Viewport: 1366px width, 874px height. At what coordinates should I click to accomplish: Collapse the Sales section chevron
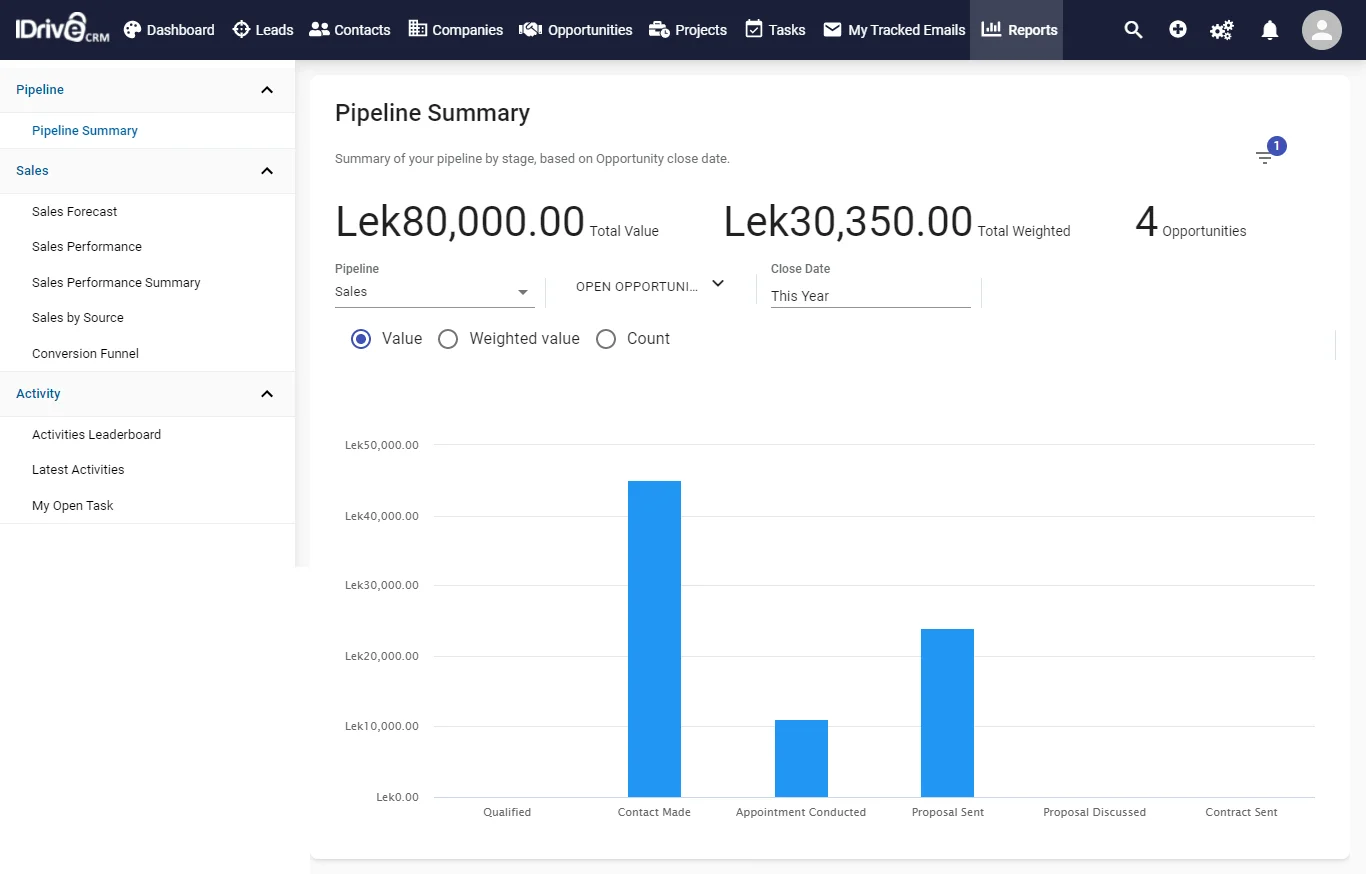pos(267,171)
